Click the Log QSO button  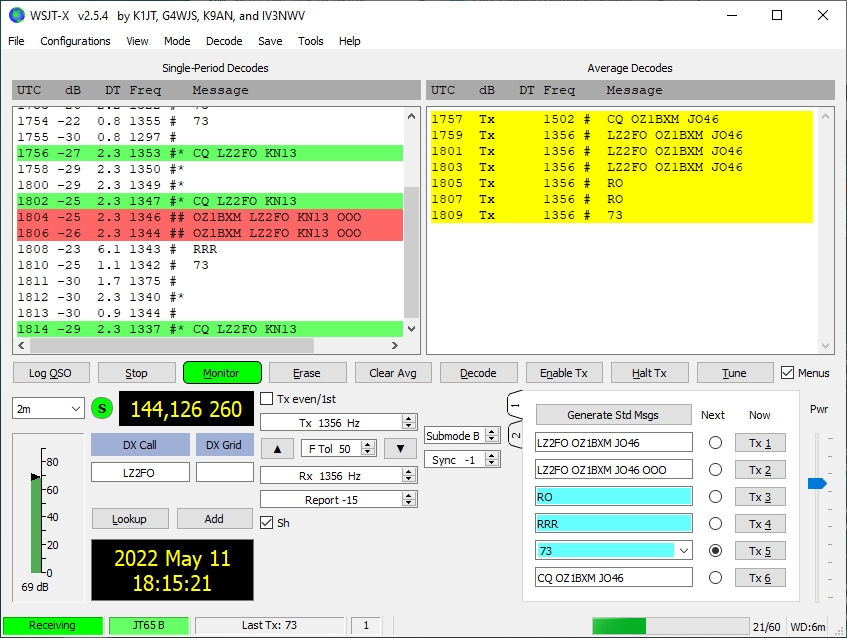point(50,373)
